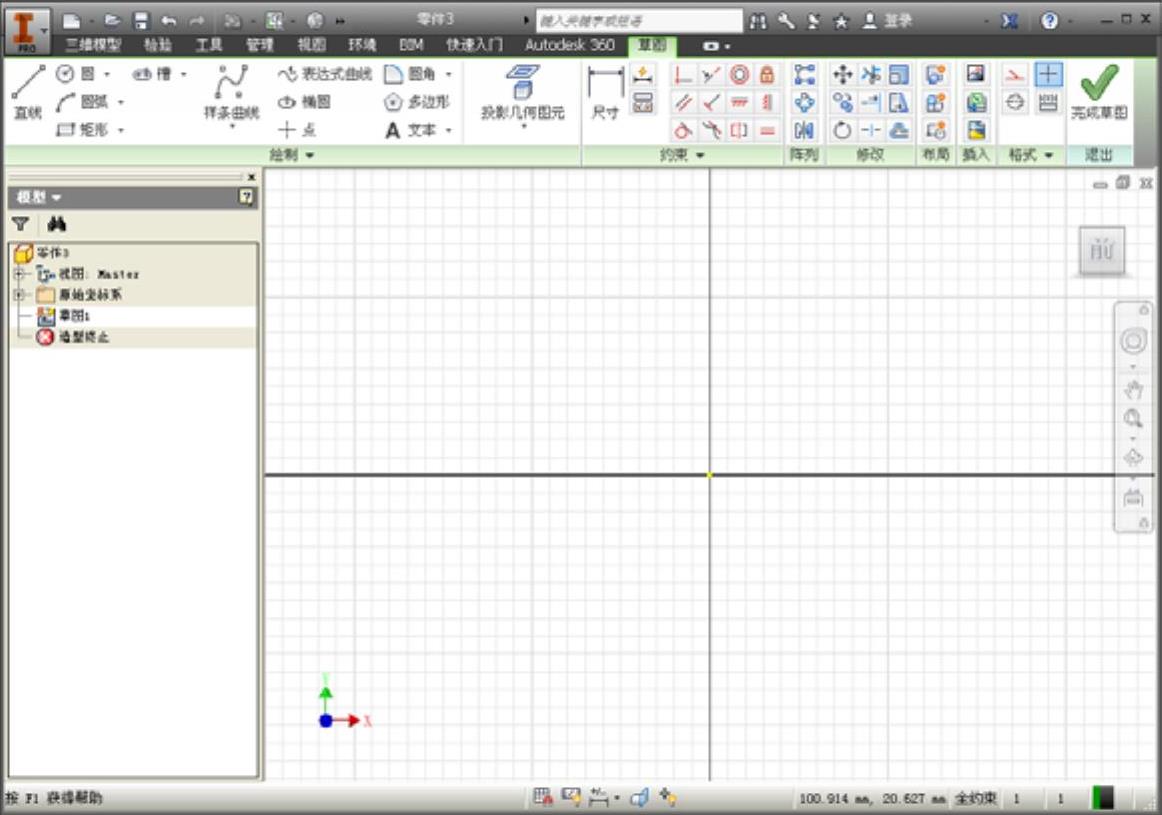The image size is (1162, 815).
Task: Open the 视图 ribbon tab
Action: click(311, 45)
